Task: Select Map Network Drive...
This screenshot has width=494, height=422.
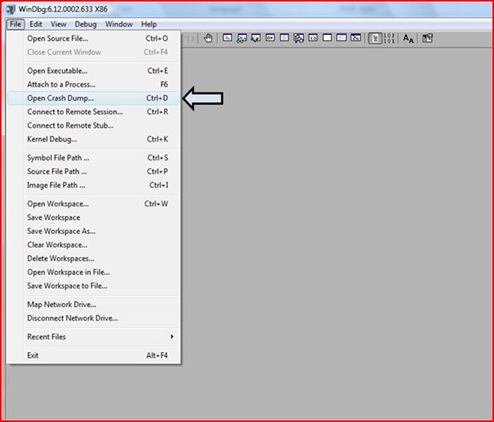Action: coord(93,304)
